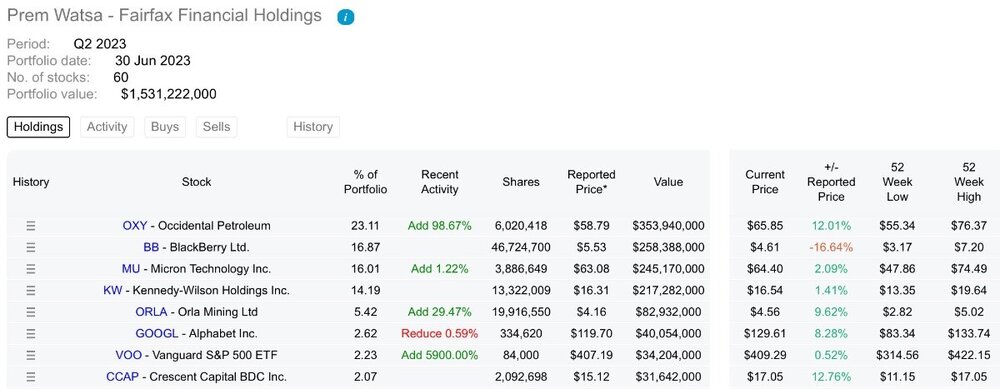Open OXY Occidental Petroleum stock link
Viewport: 1000px width, 389px height.
(x=196, y=226)
